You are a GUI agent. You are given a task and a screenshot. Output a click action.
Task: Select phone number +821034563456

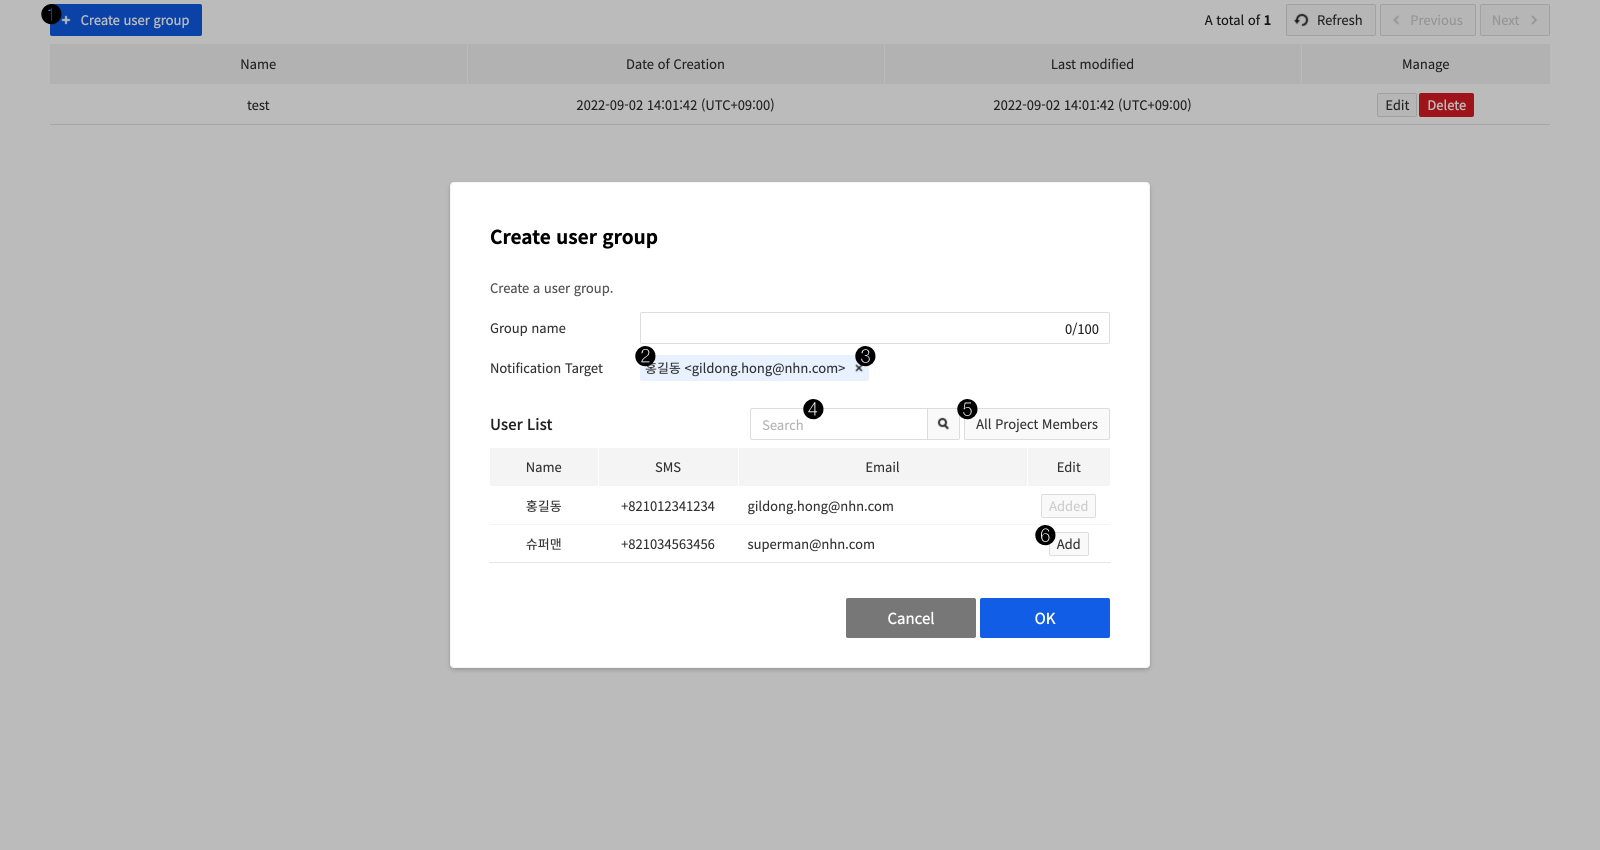coord(668,544)
